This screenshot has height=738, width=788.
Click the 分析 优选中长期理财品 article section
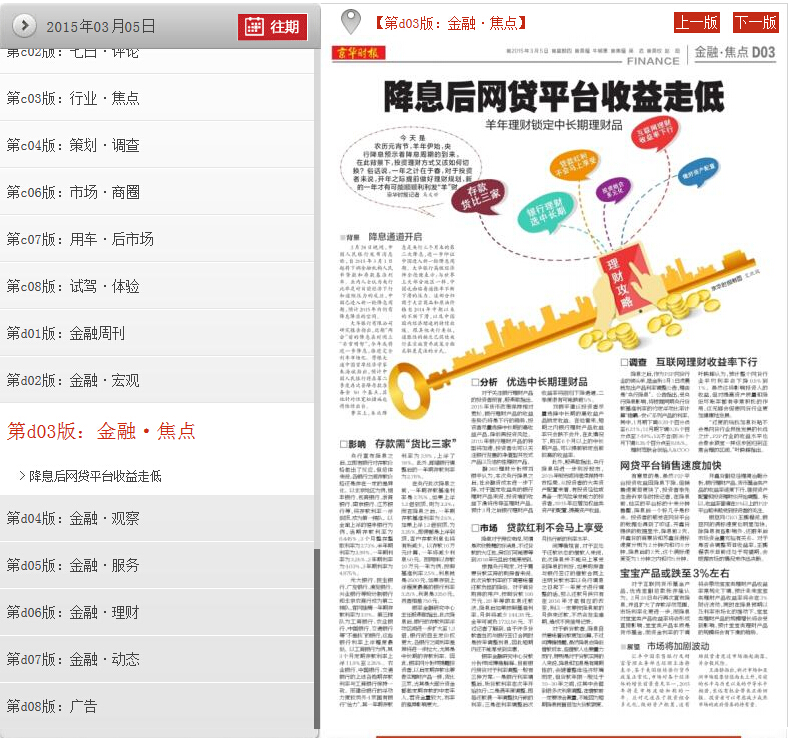[537, 445]
